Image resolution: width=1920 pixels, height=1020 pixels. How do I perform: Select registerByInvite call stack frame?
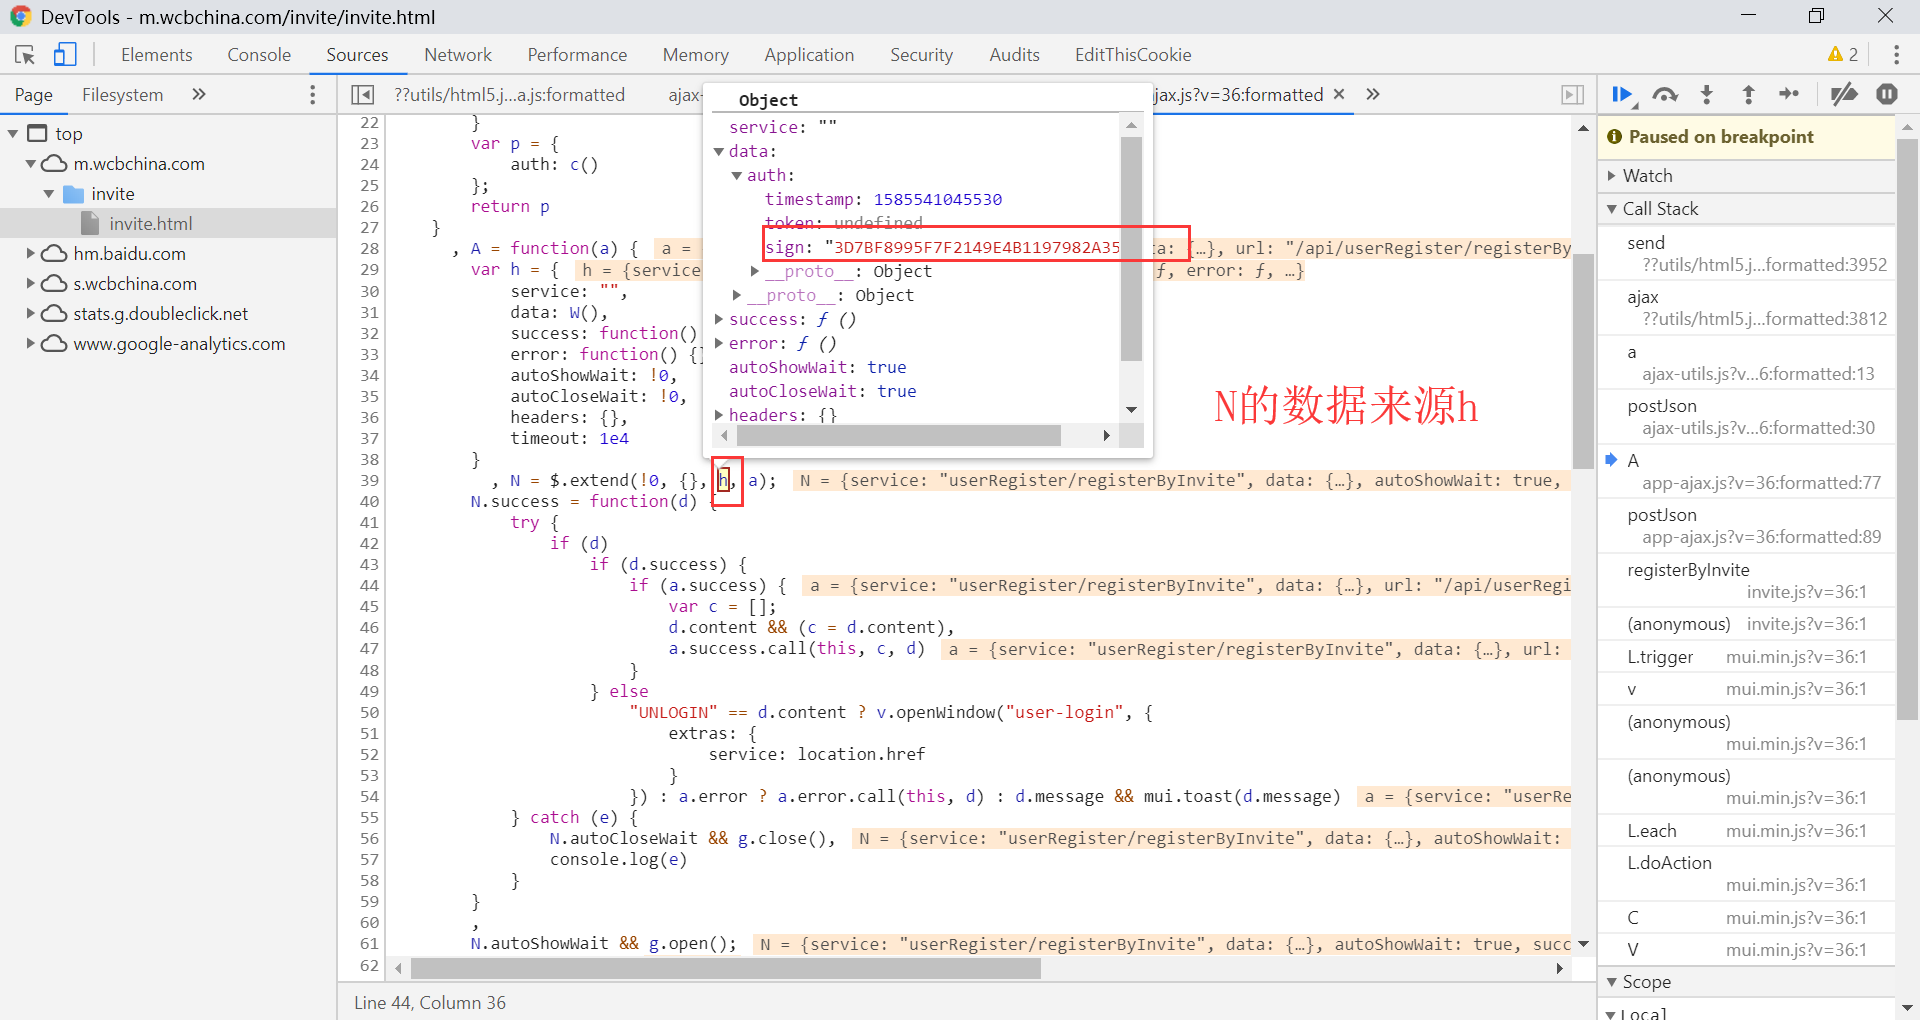[1746, 581]
